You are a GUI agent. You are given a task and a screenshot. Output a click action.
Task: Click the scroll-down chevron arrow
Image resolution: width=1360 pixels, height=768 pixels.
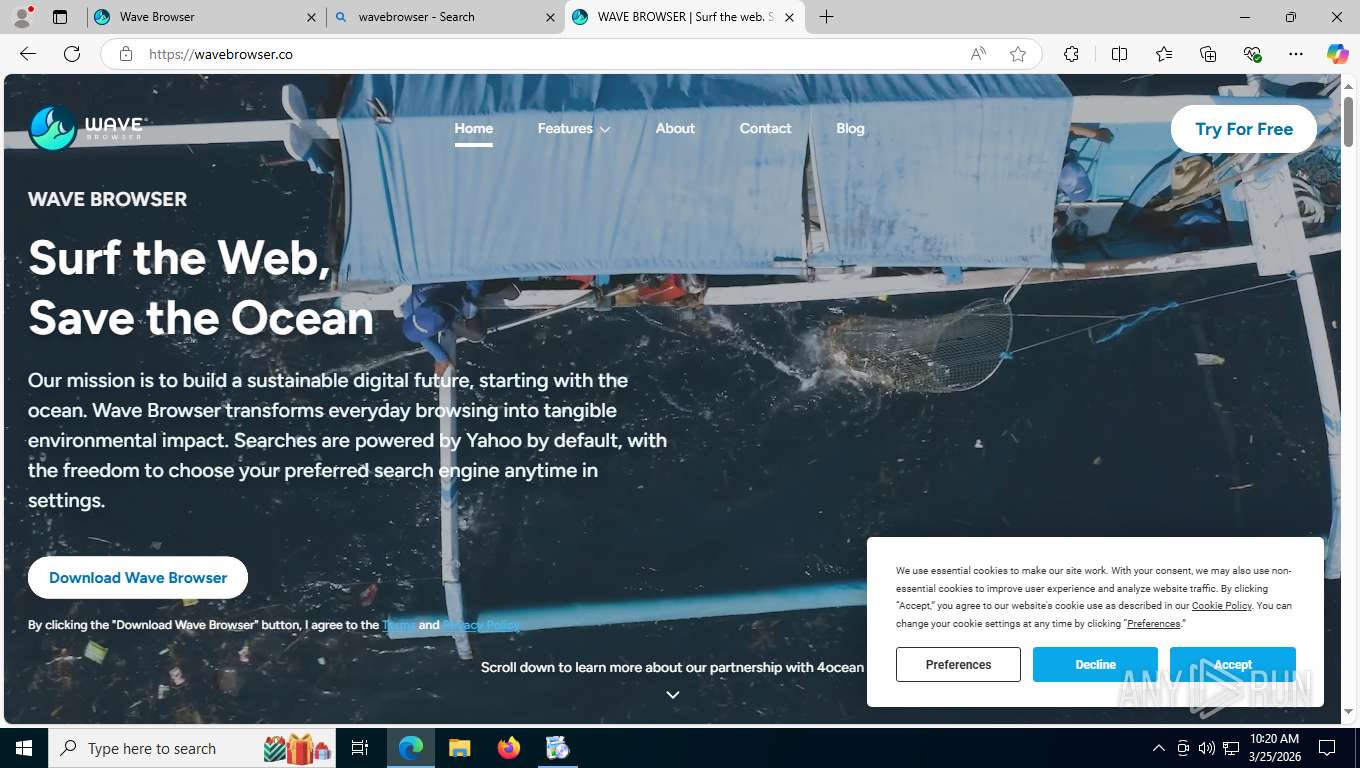click(x=673, y=695)
